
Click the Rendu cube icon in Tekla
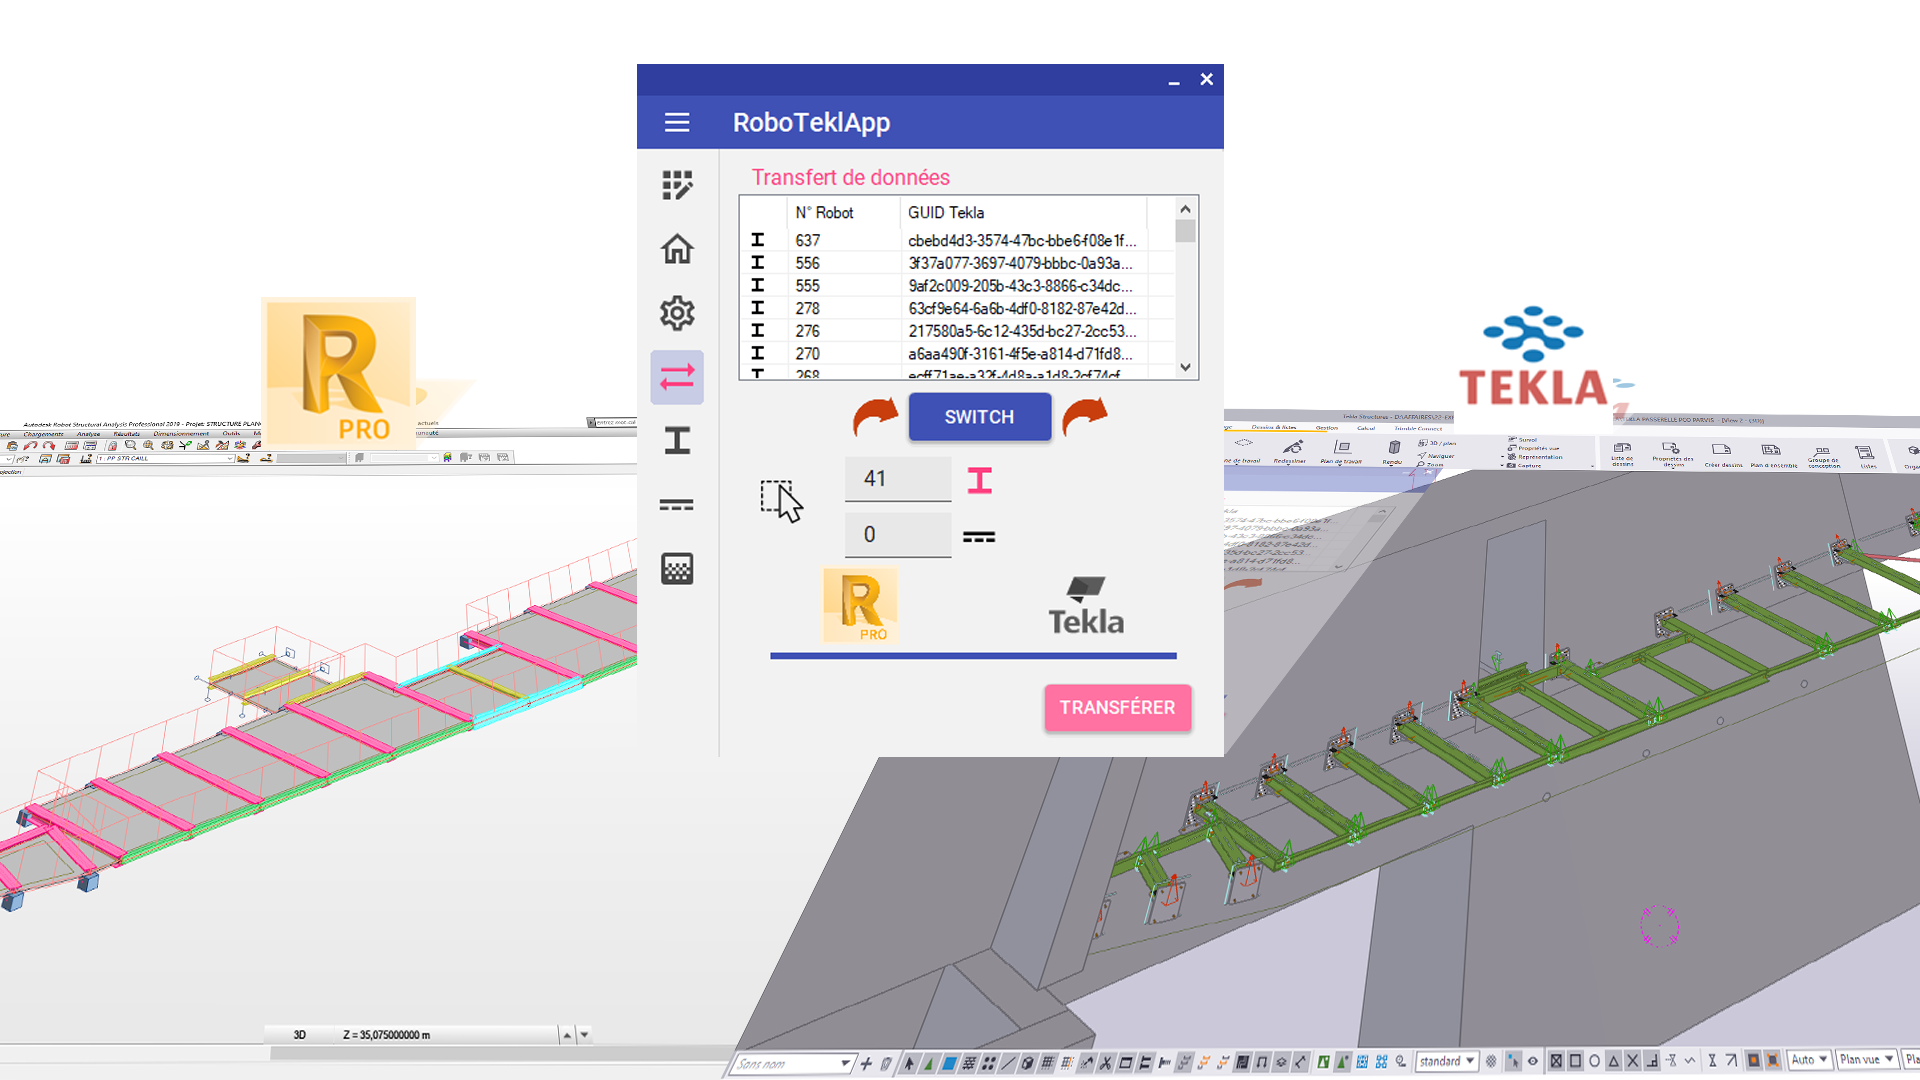tap(1394, 447)
